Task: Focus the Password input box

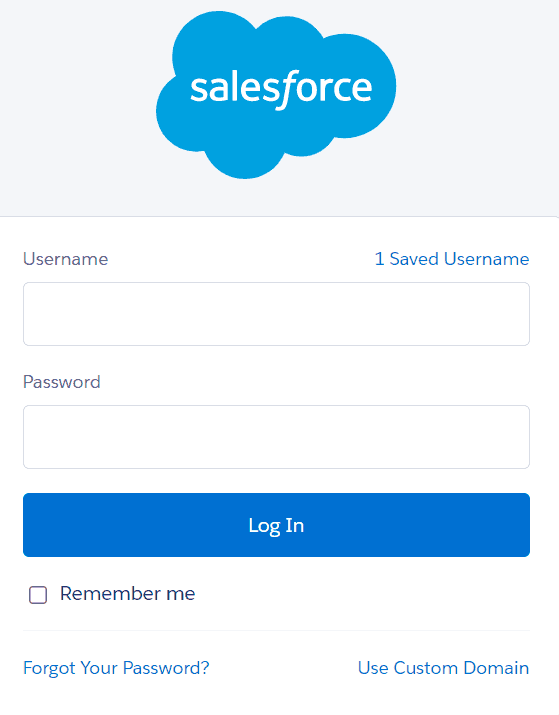Action: click(x=276, y=437)
